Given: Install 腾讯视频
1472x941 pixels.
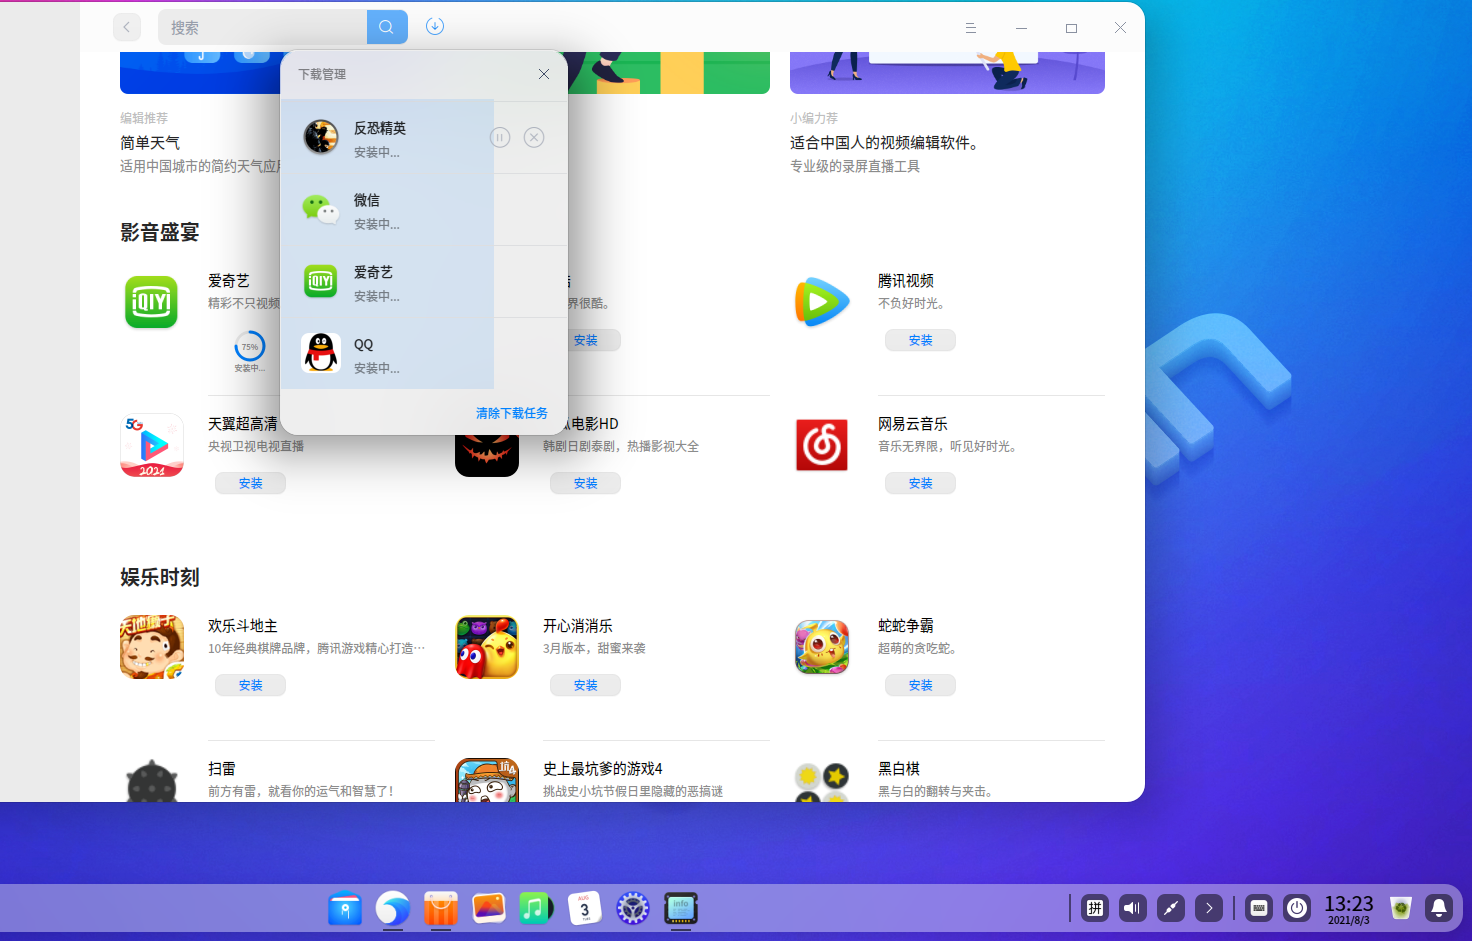Looking at the screenshot, I should coord(921,340).
